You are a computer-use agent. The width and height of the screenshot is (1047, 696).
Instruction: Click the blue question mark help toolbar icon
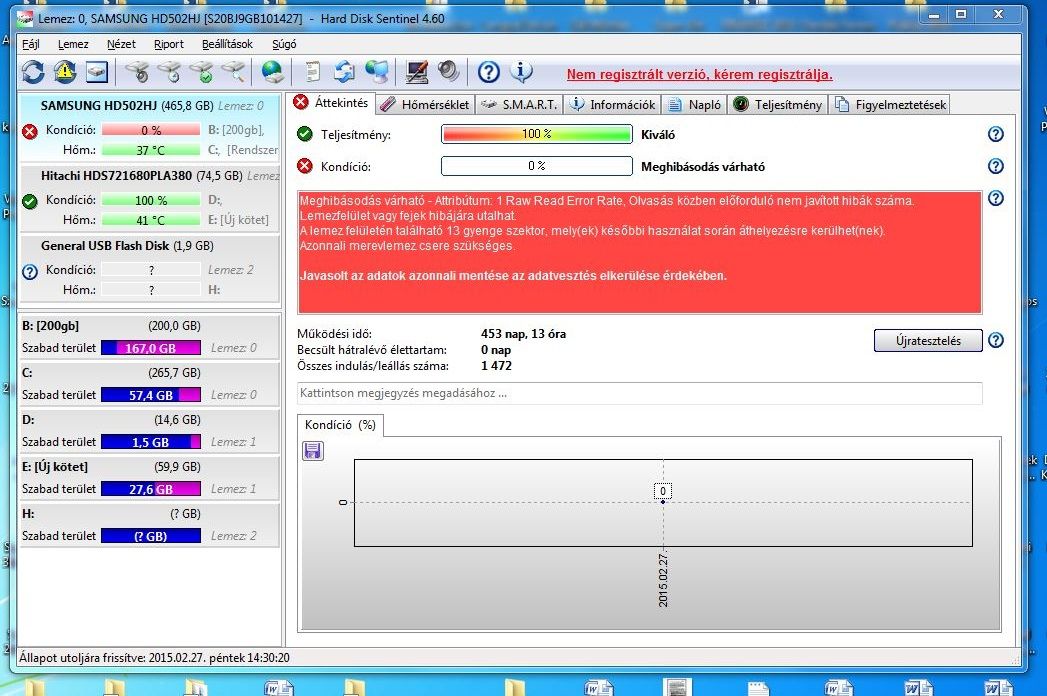coord(489,71)
